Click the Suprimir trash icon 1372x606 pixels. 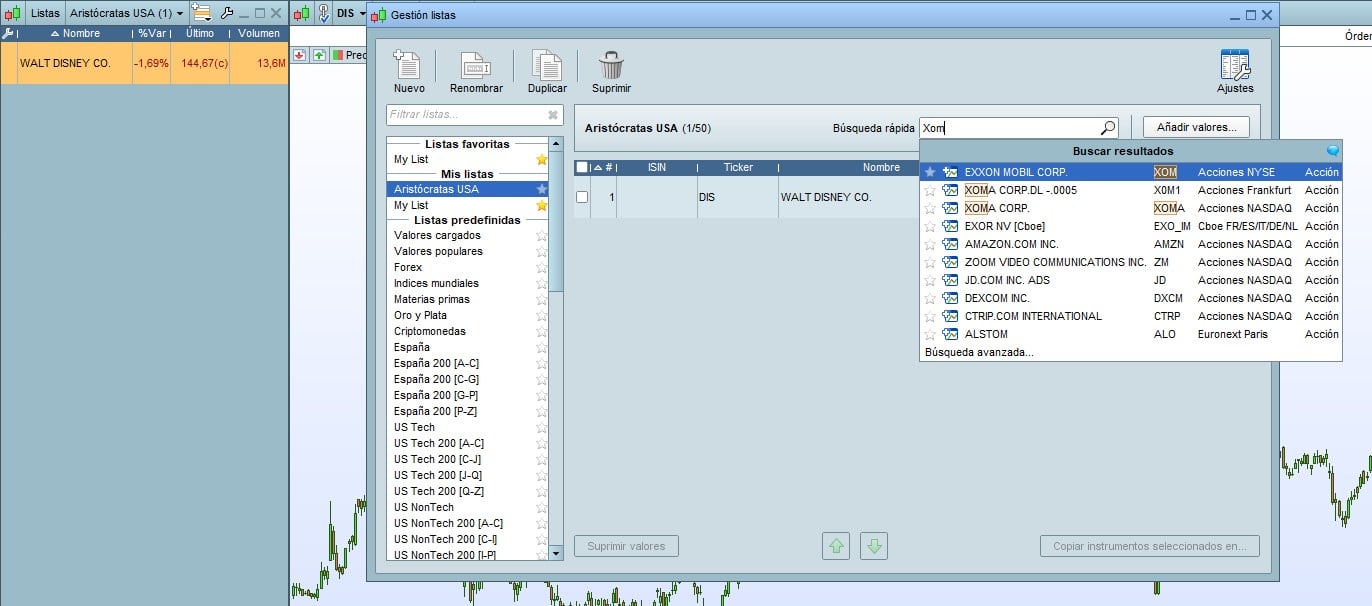click(611, 65)
